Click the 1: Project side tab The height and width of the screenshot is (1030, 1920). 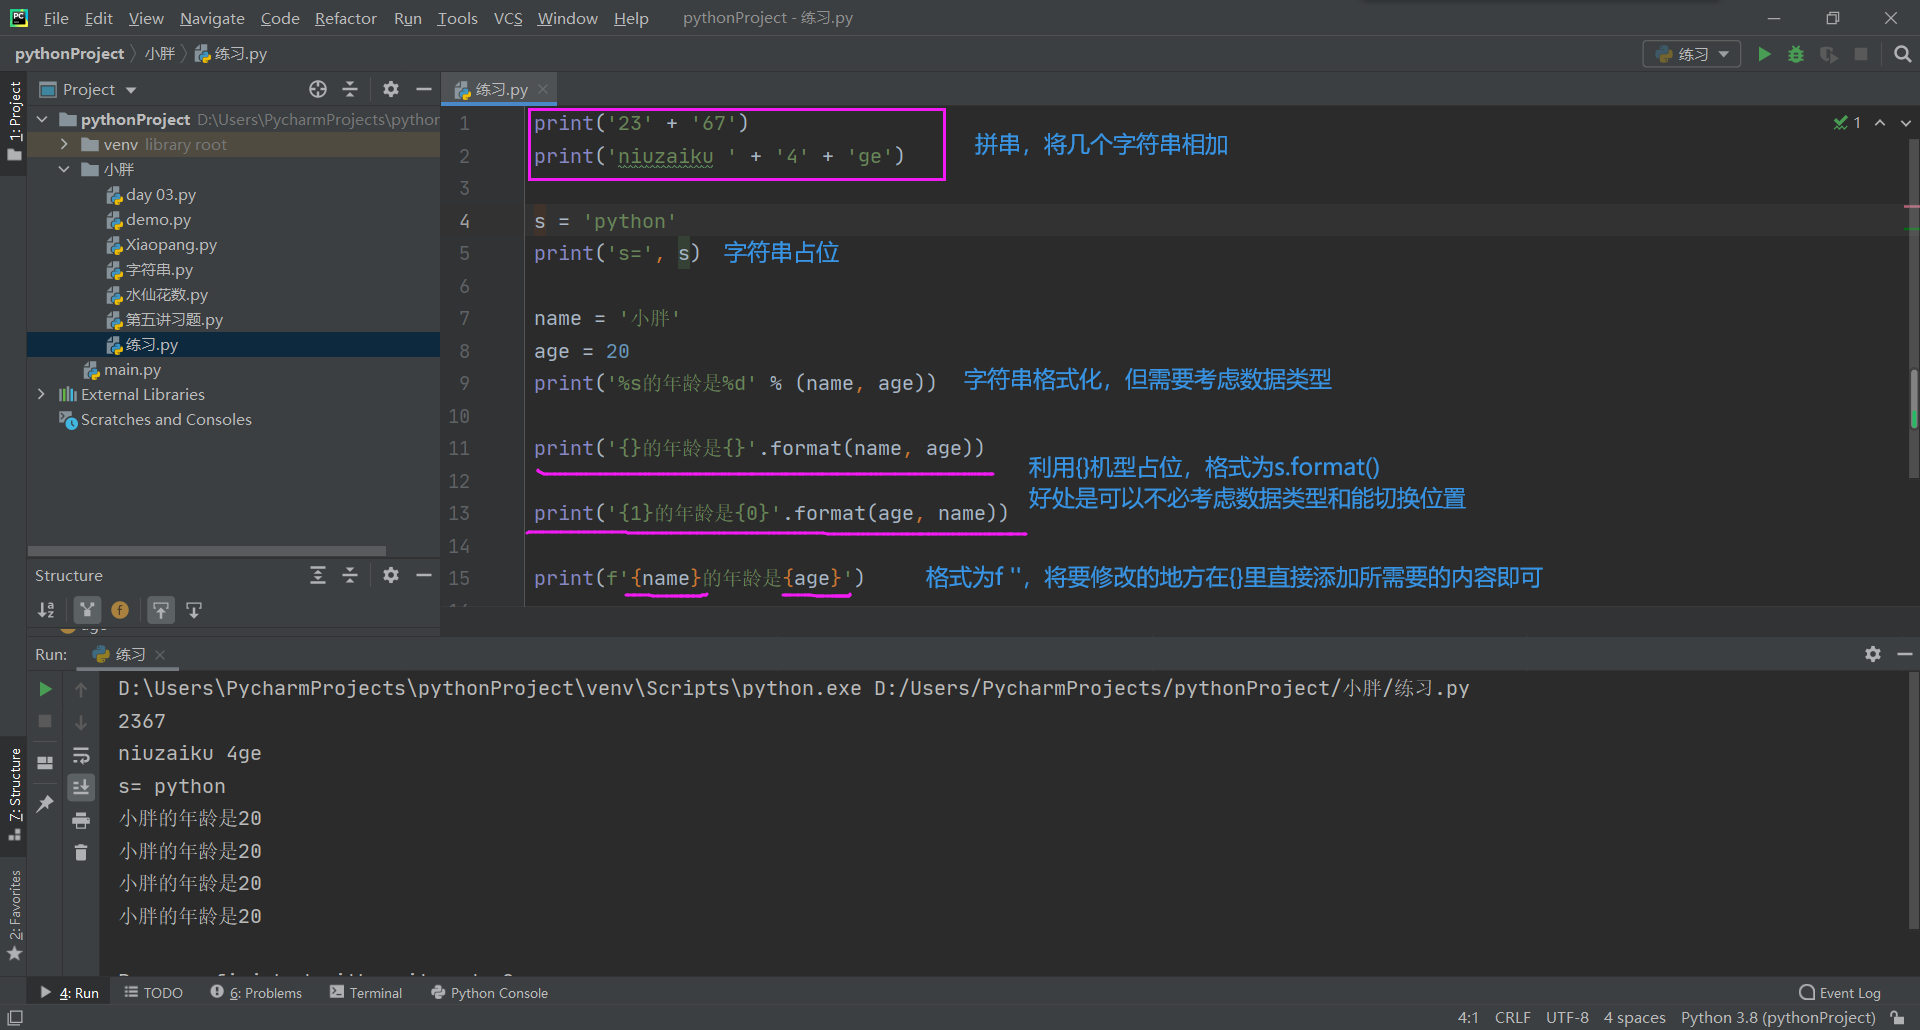tap(14, 121)
